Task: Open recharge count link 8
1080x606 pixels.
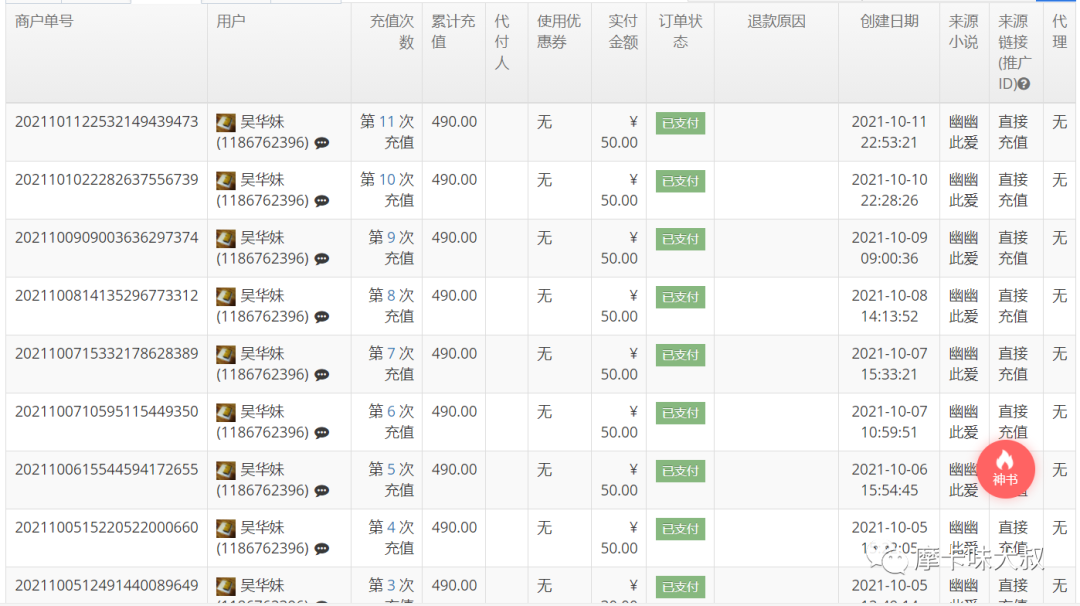Action: click(391, 295)
